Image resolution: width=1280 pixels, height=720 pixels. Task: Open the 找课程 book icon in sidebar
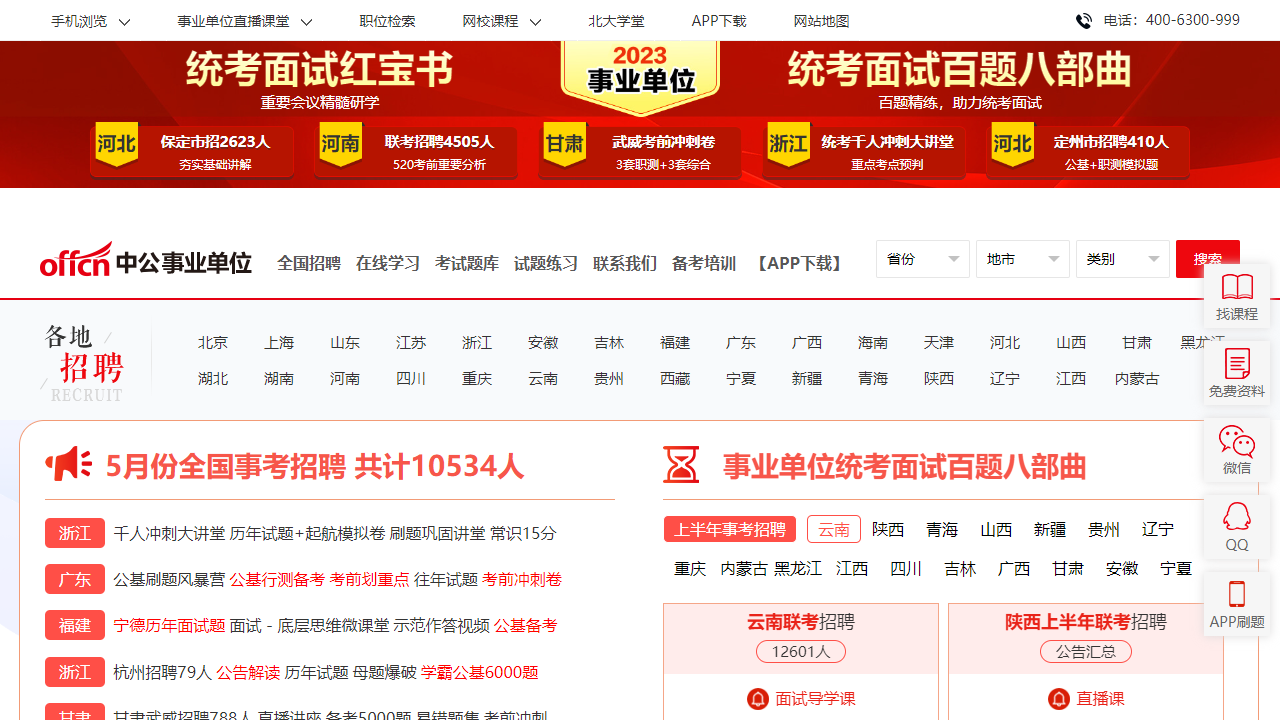click(1237, 297)
